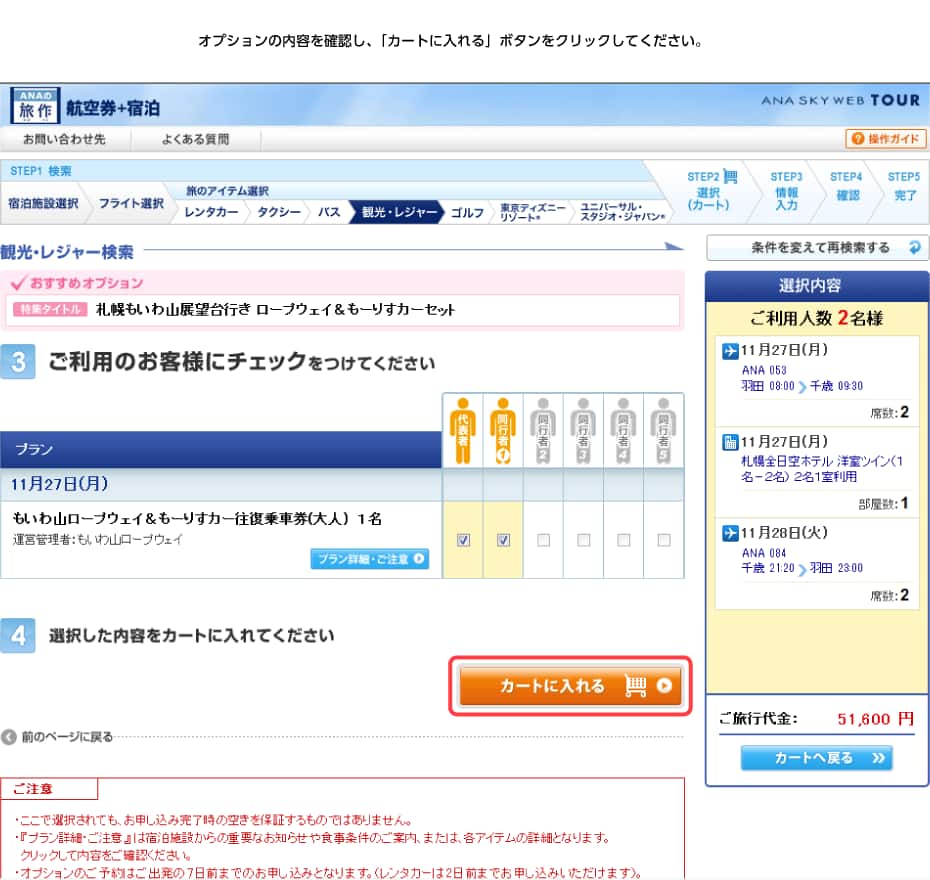Viewport: 930px width, 880px height.
Task: Click the 同行者1 orange person icon
Action: (502, 430)
